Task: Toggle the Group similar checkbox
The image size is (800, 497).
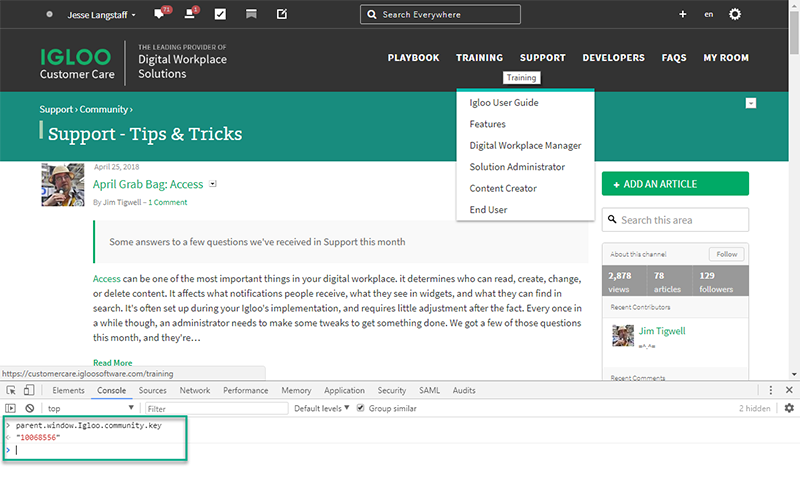Action: [x=361, y=408]
